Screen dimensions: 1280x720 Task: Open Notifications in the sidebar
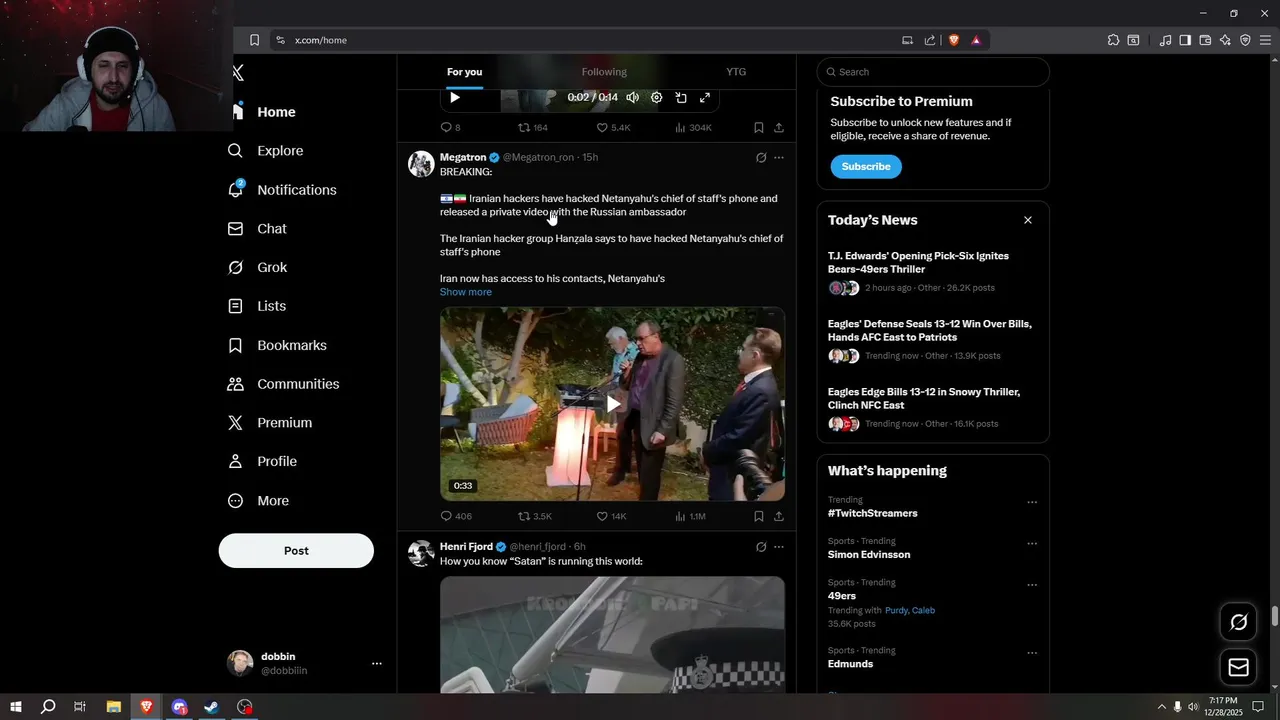point(281,190)
